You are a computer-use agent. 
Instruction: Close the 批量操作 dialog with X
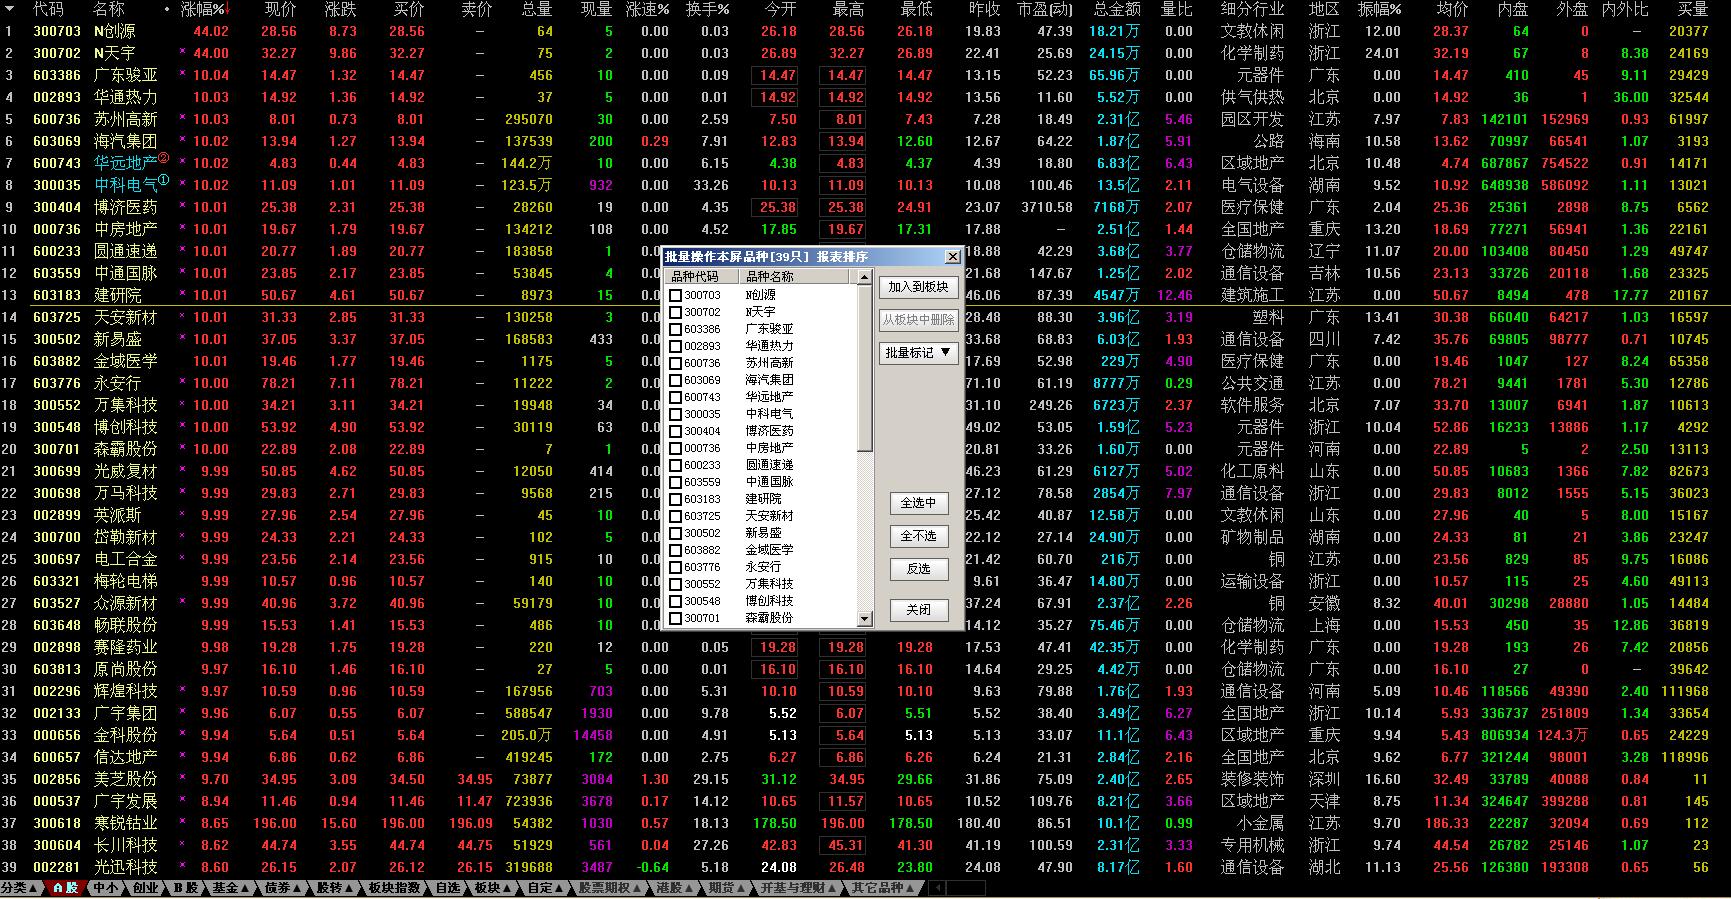(953, 257)
